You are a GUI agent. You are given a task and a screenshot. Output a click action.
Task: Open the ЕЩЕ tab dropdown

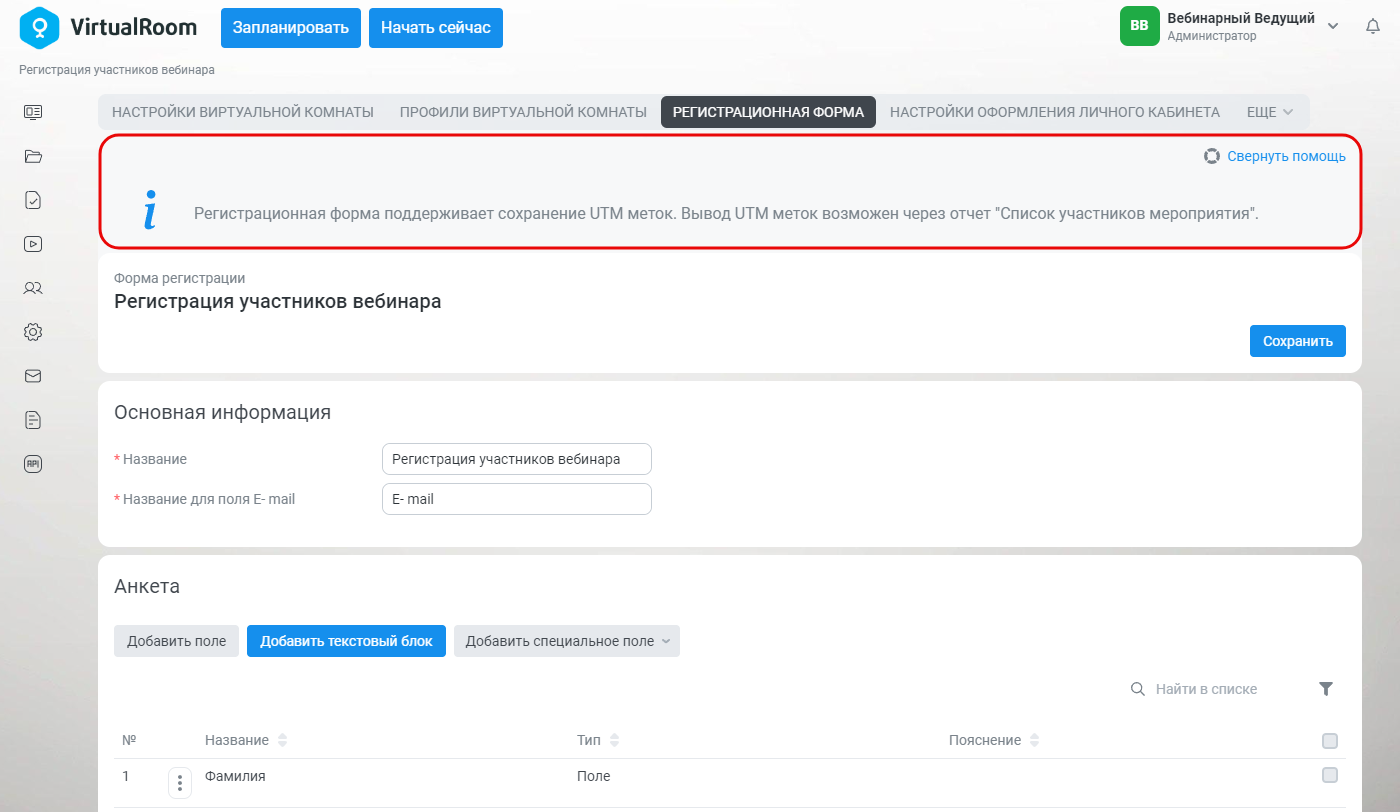coord(1270,112)
